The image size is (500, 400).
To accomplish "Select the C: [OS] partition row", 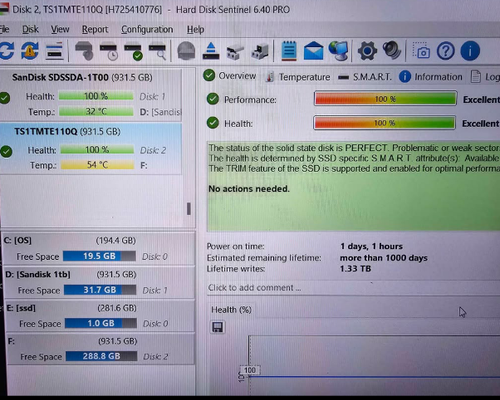I will [x=99, y=249].
